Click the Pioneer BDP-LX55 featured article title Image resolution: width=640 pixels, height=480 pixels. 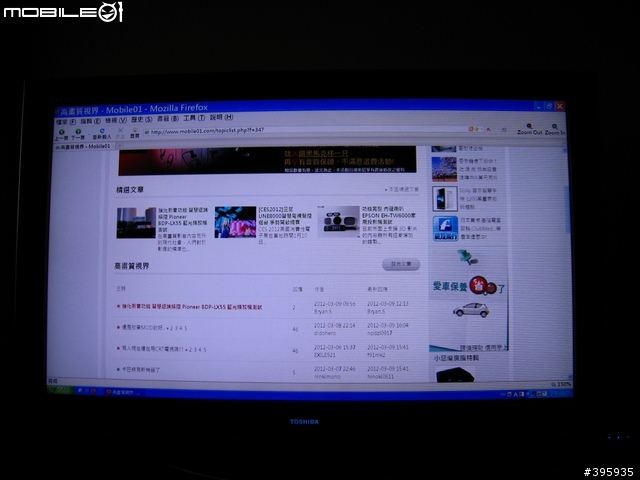coord(183,220)
